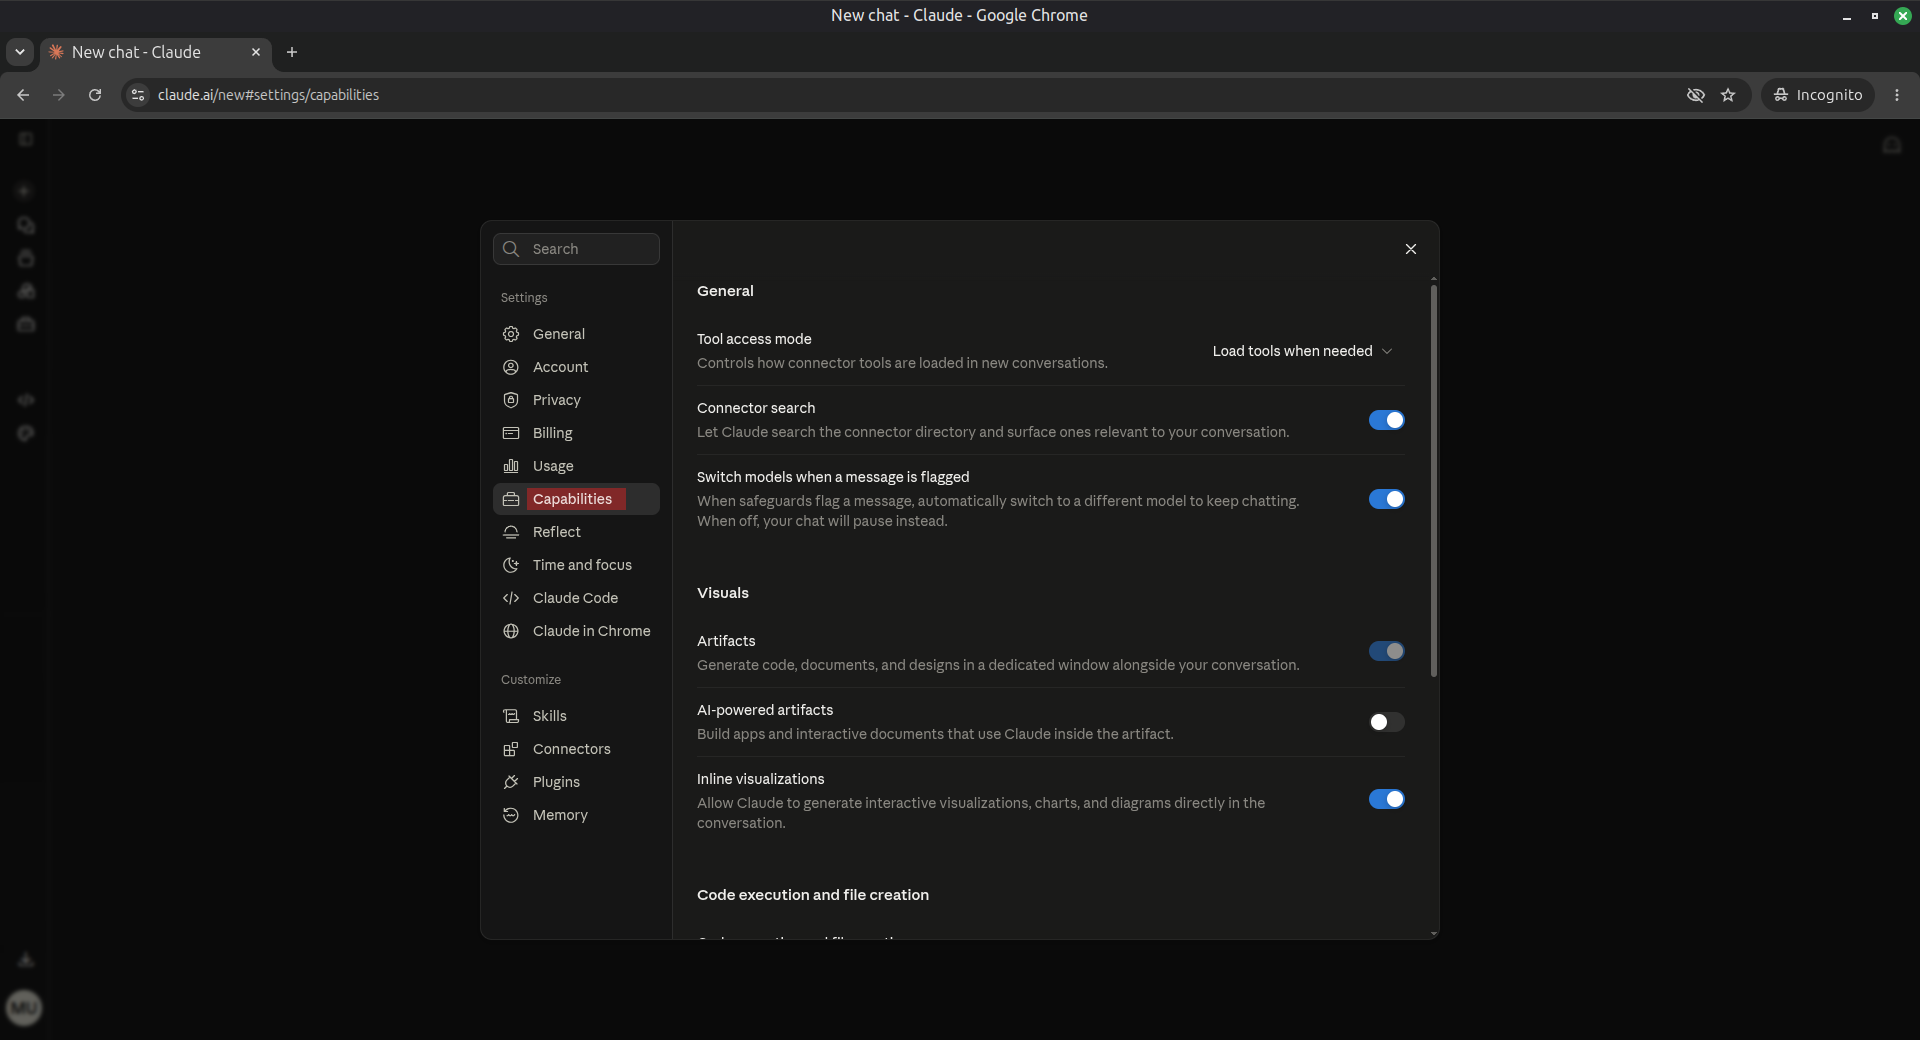Open the Skills icon under Customize
The height and width of the screenshot is (1040, 1920).
coord(511,716)
